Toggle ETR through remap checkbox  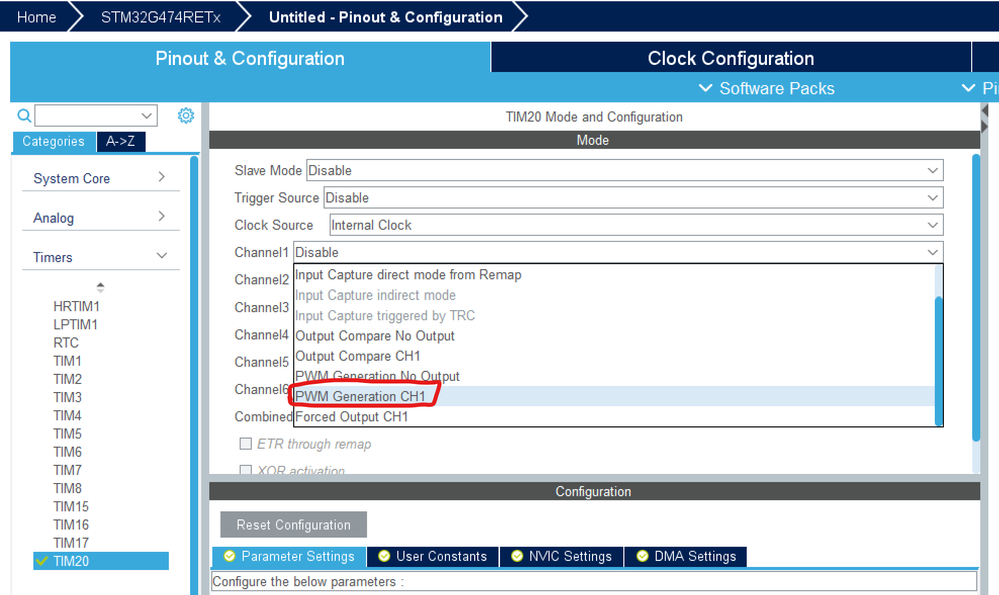245,443
